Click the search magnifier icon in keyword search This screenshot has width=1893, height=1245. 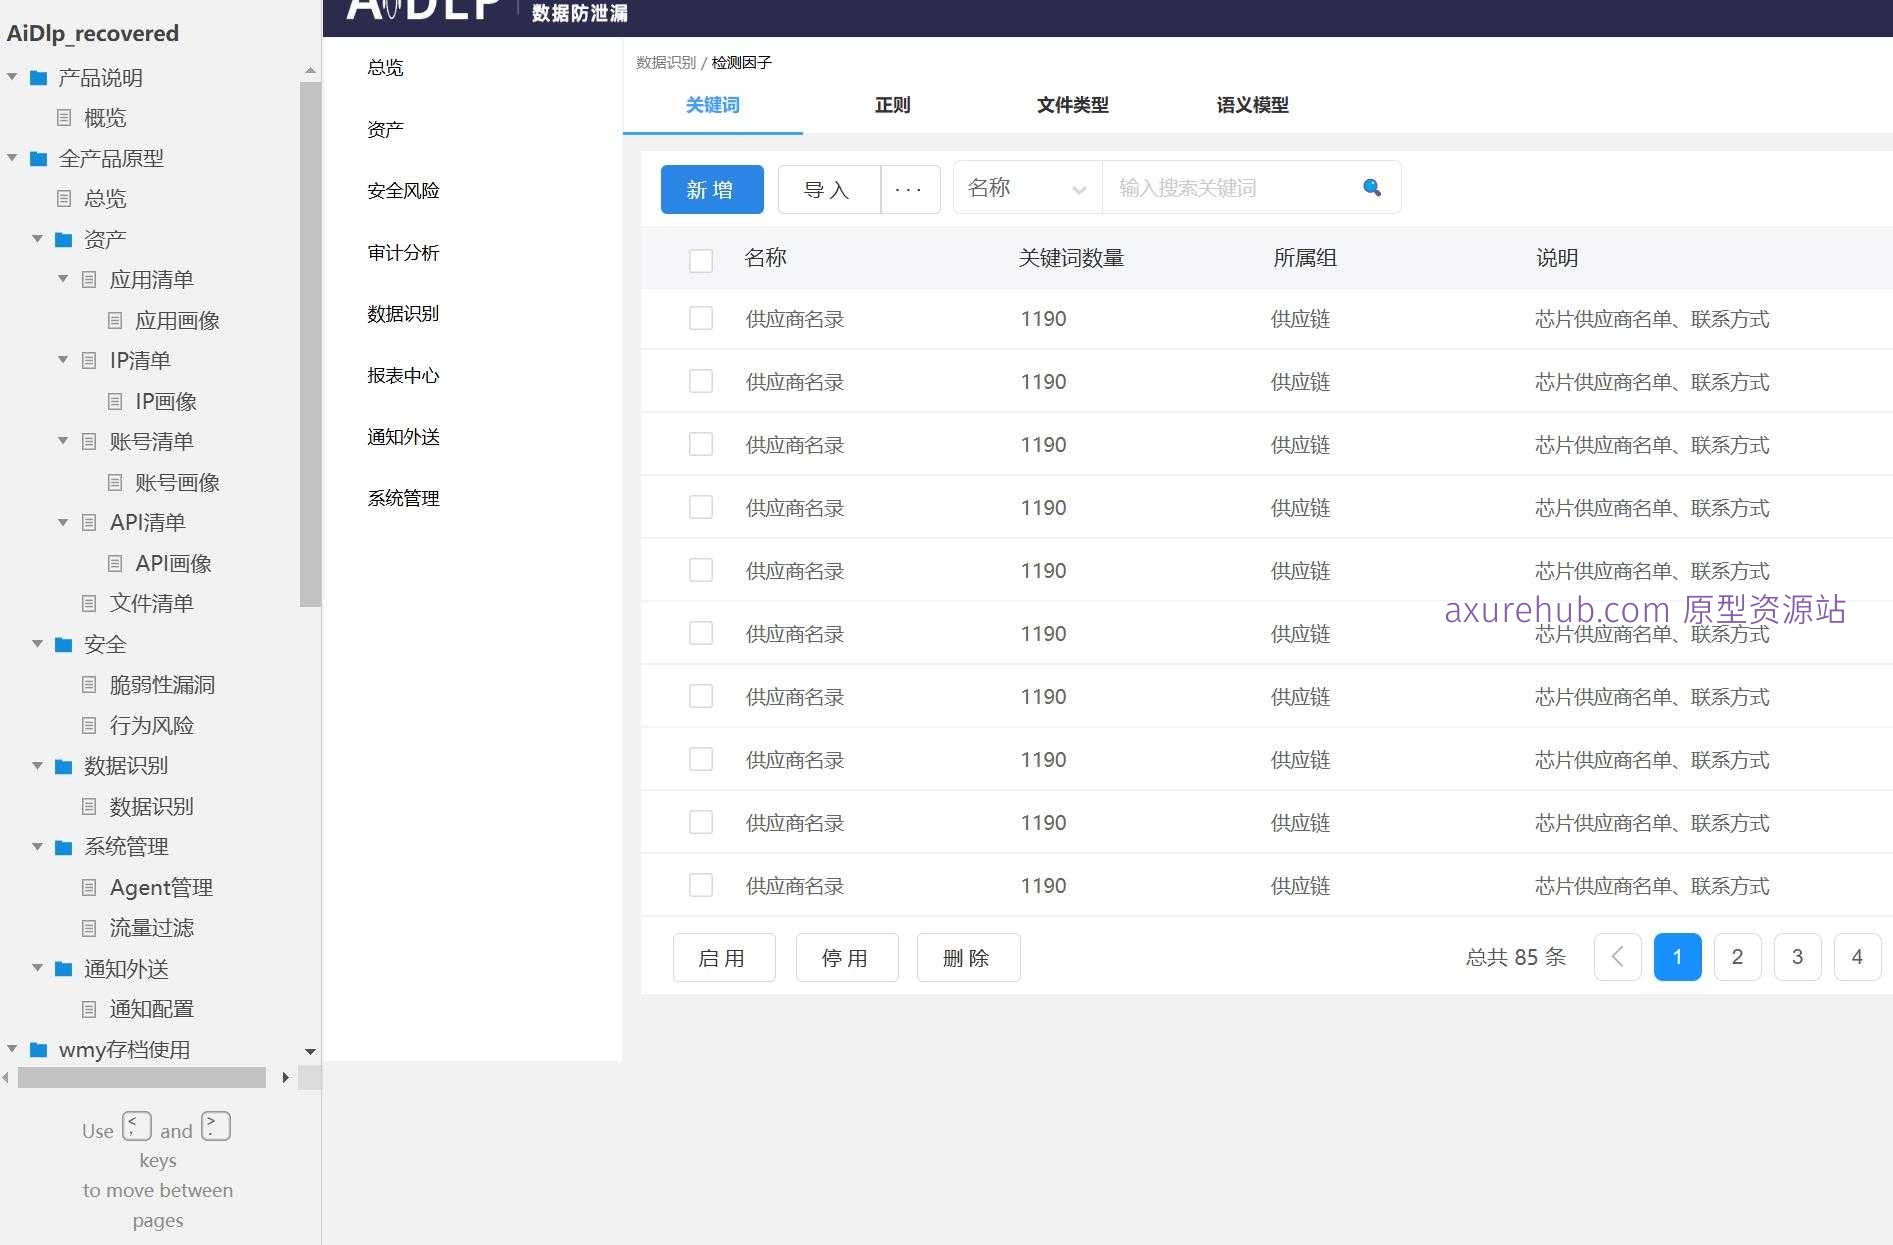tap(1371, 187)
